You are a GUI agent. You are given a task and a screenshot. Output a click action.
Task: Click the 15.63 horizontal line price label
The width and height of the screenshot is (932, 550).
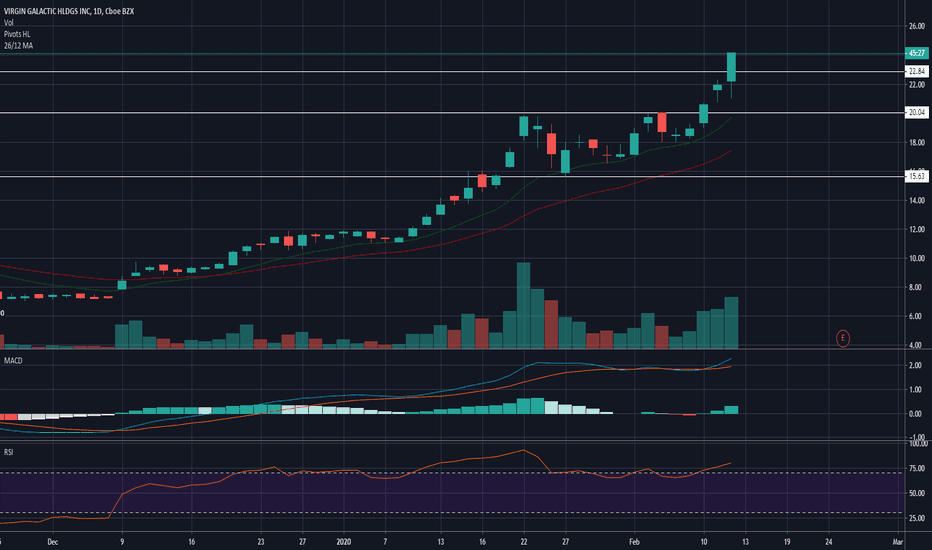(916, 176)
